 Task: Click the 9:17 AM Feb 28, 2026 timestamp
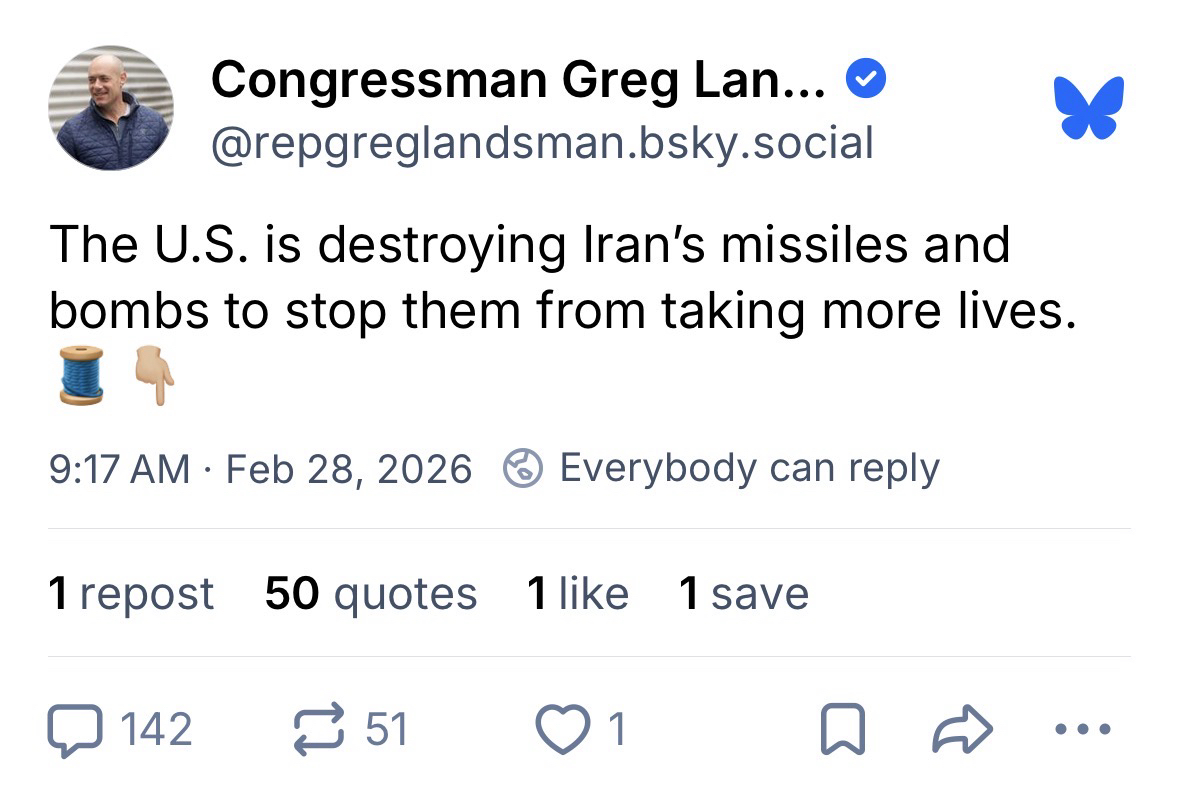coord(260,469)
